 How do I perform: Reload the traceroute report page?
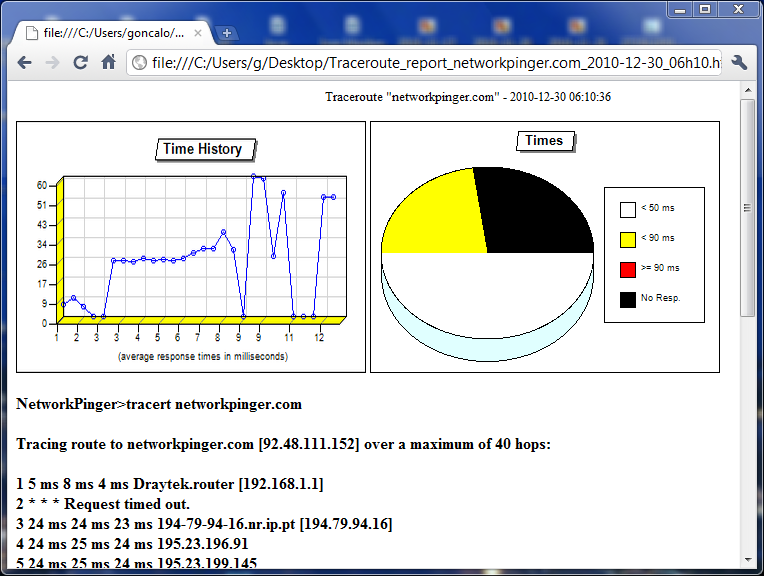pos(80,62)
